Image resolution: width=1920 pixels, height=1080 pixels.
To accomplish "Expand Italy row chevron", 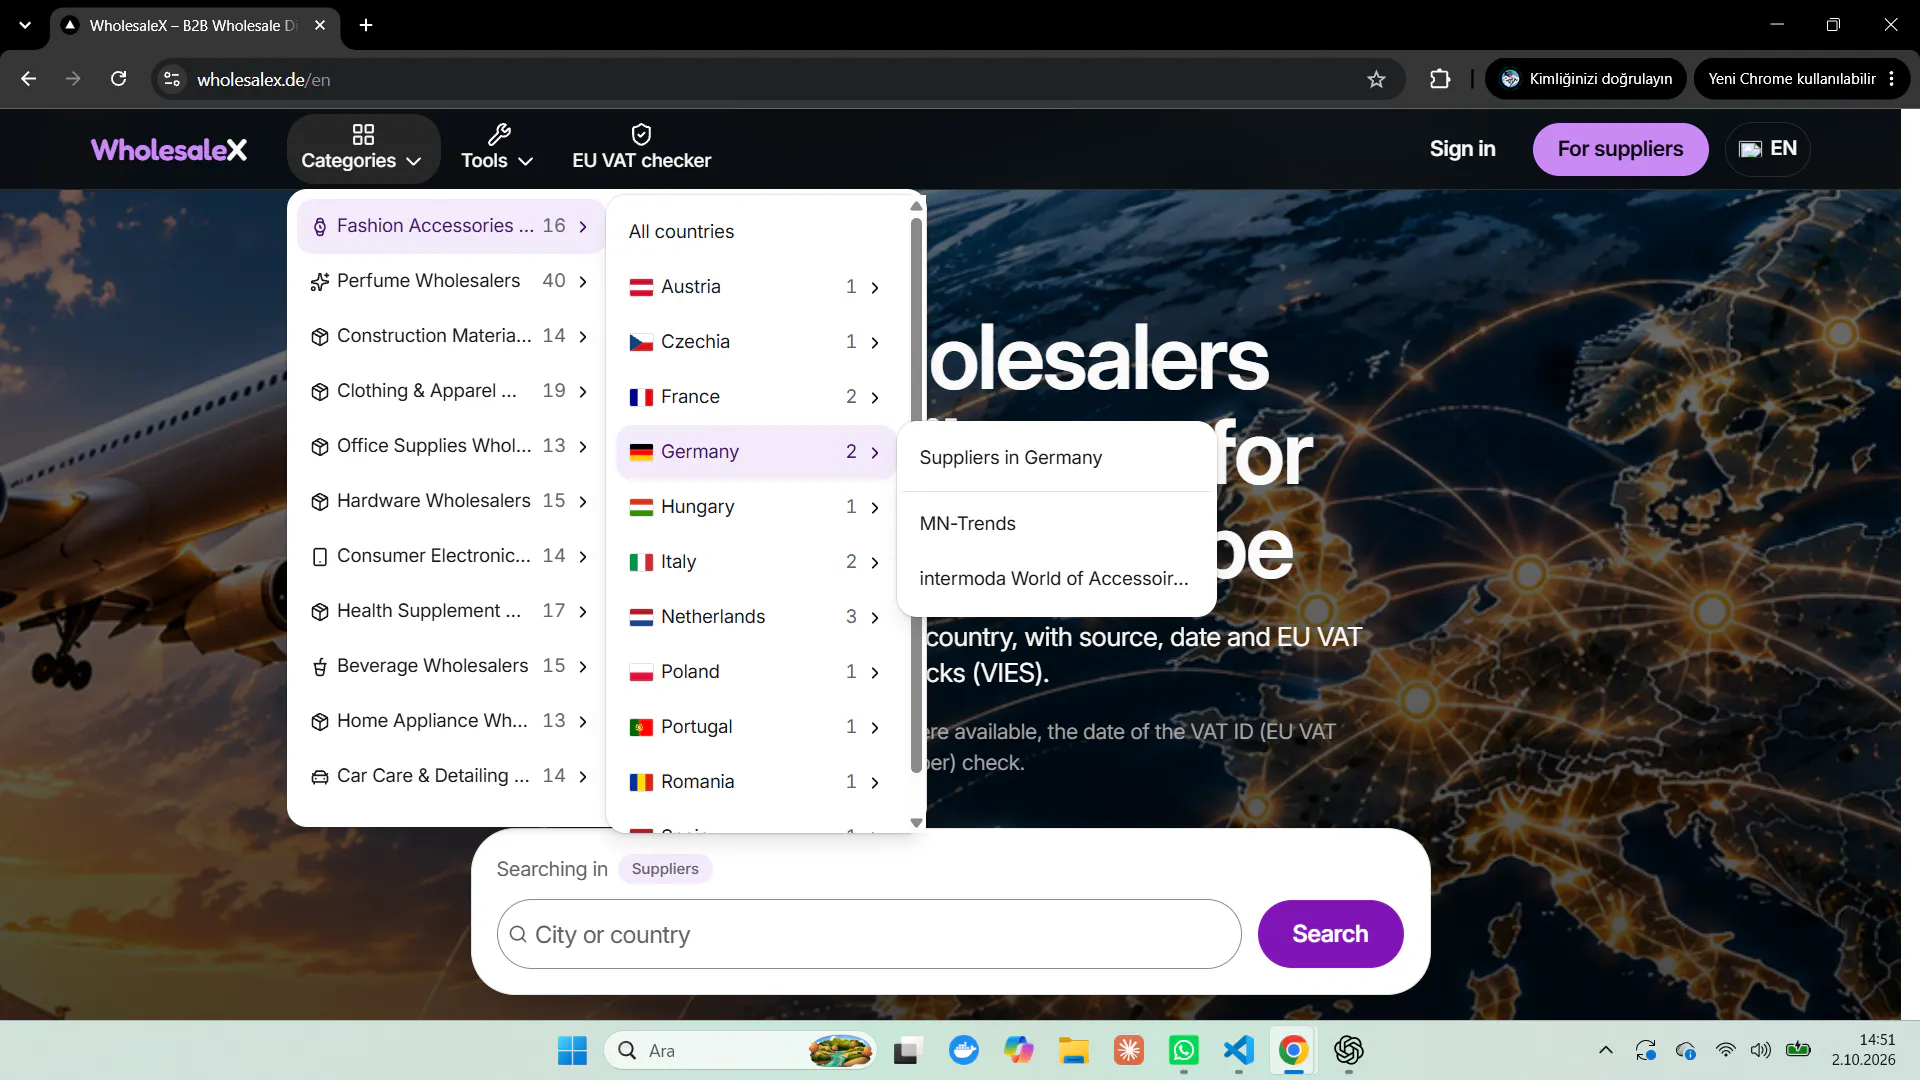I will [x=875, y=563].
